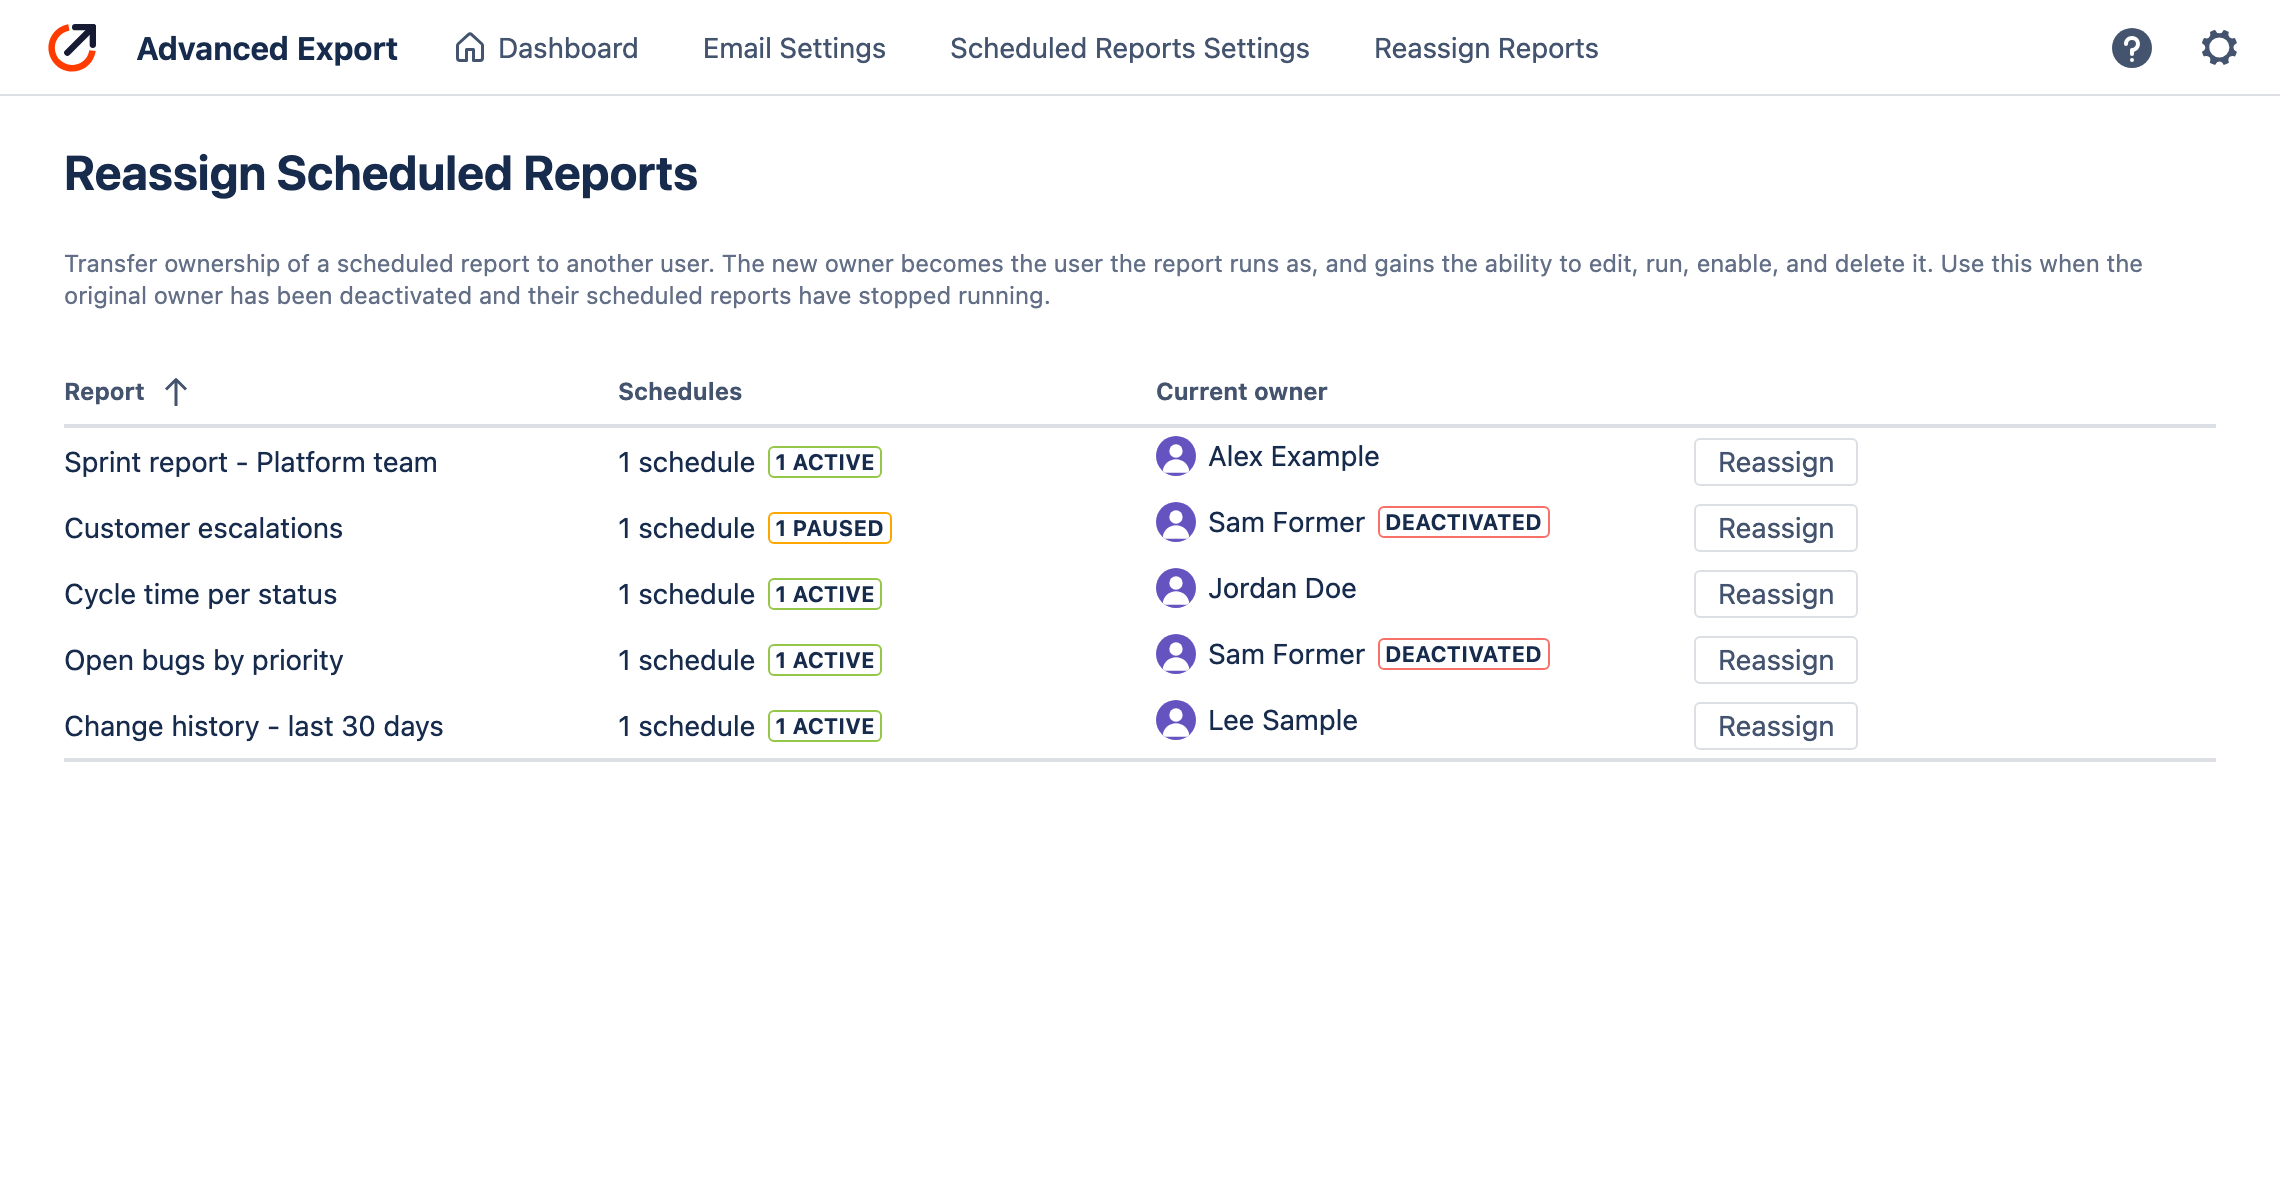
Task: Click Sam Former's avatar in Customer escalations row
Action: [x=1176, y=522]
